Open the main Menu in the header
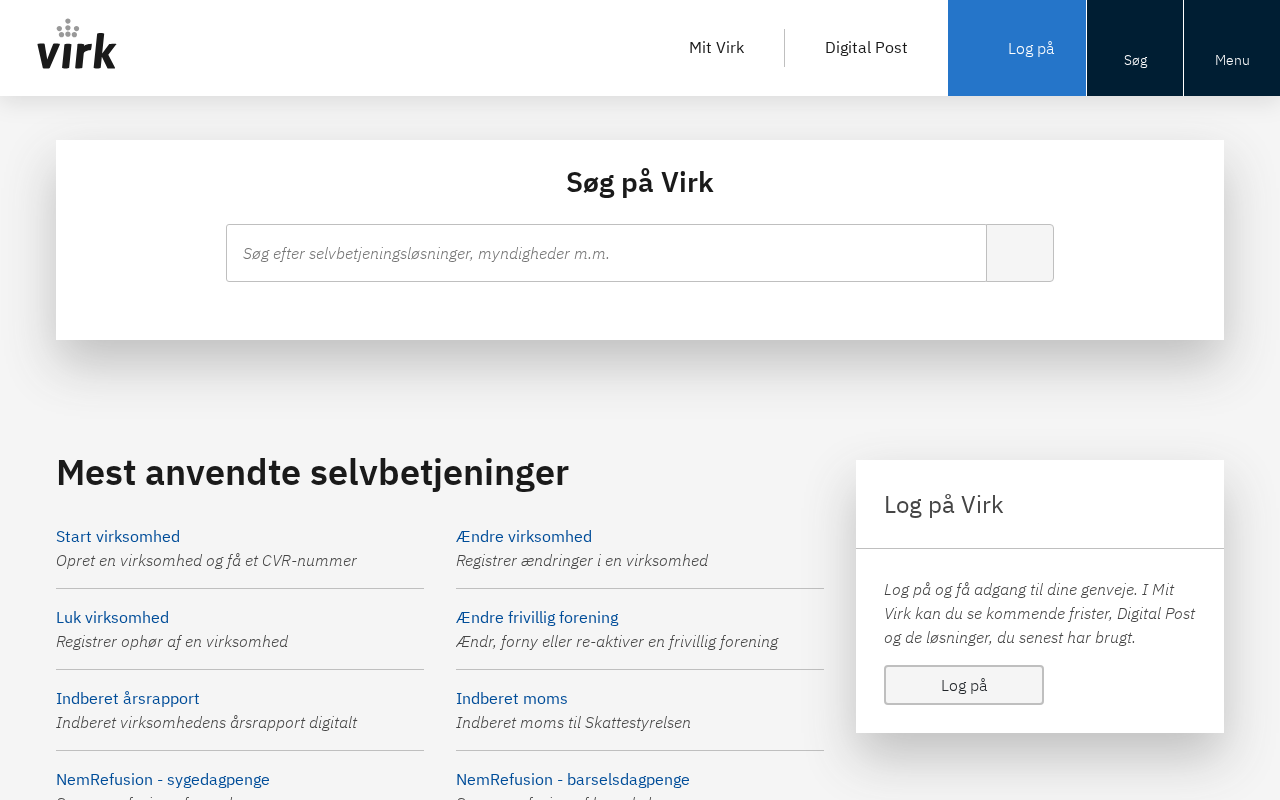 click(x=1232, y=48)
